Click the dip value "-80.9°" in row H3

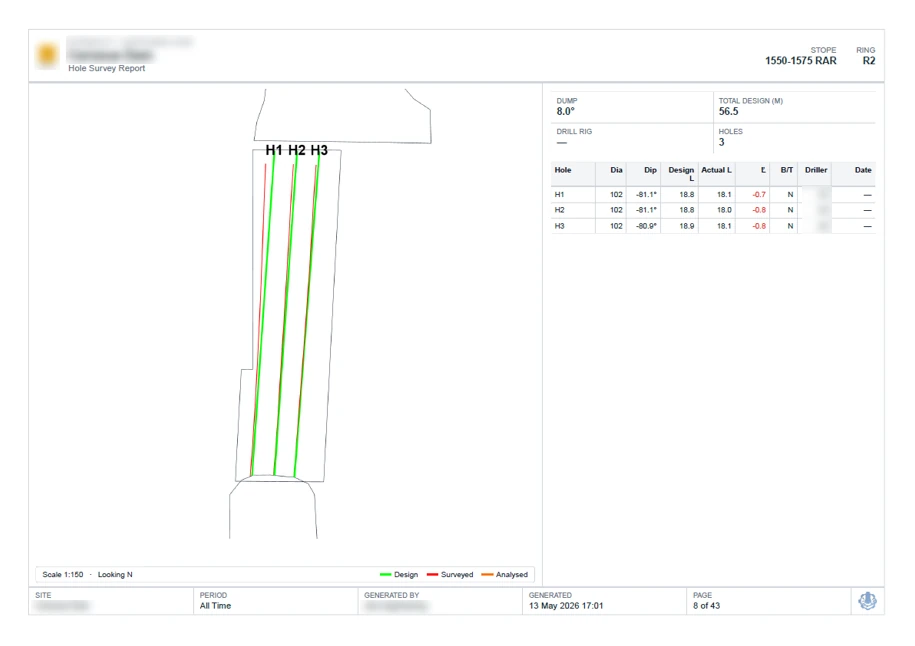tap(646, 226)
